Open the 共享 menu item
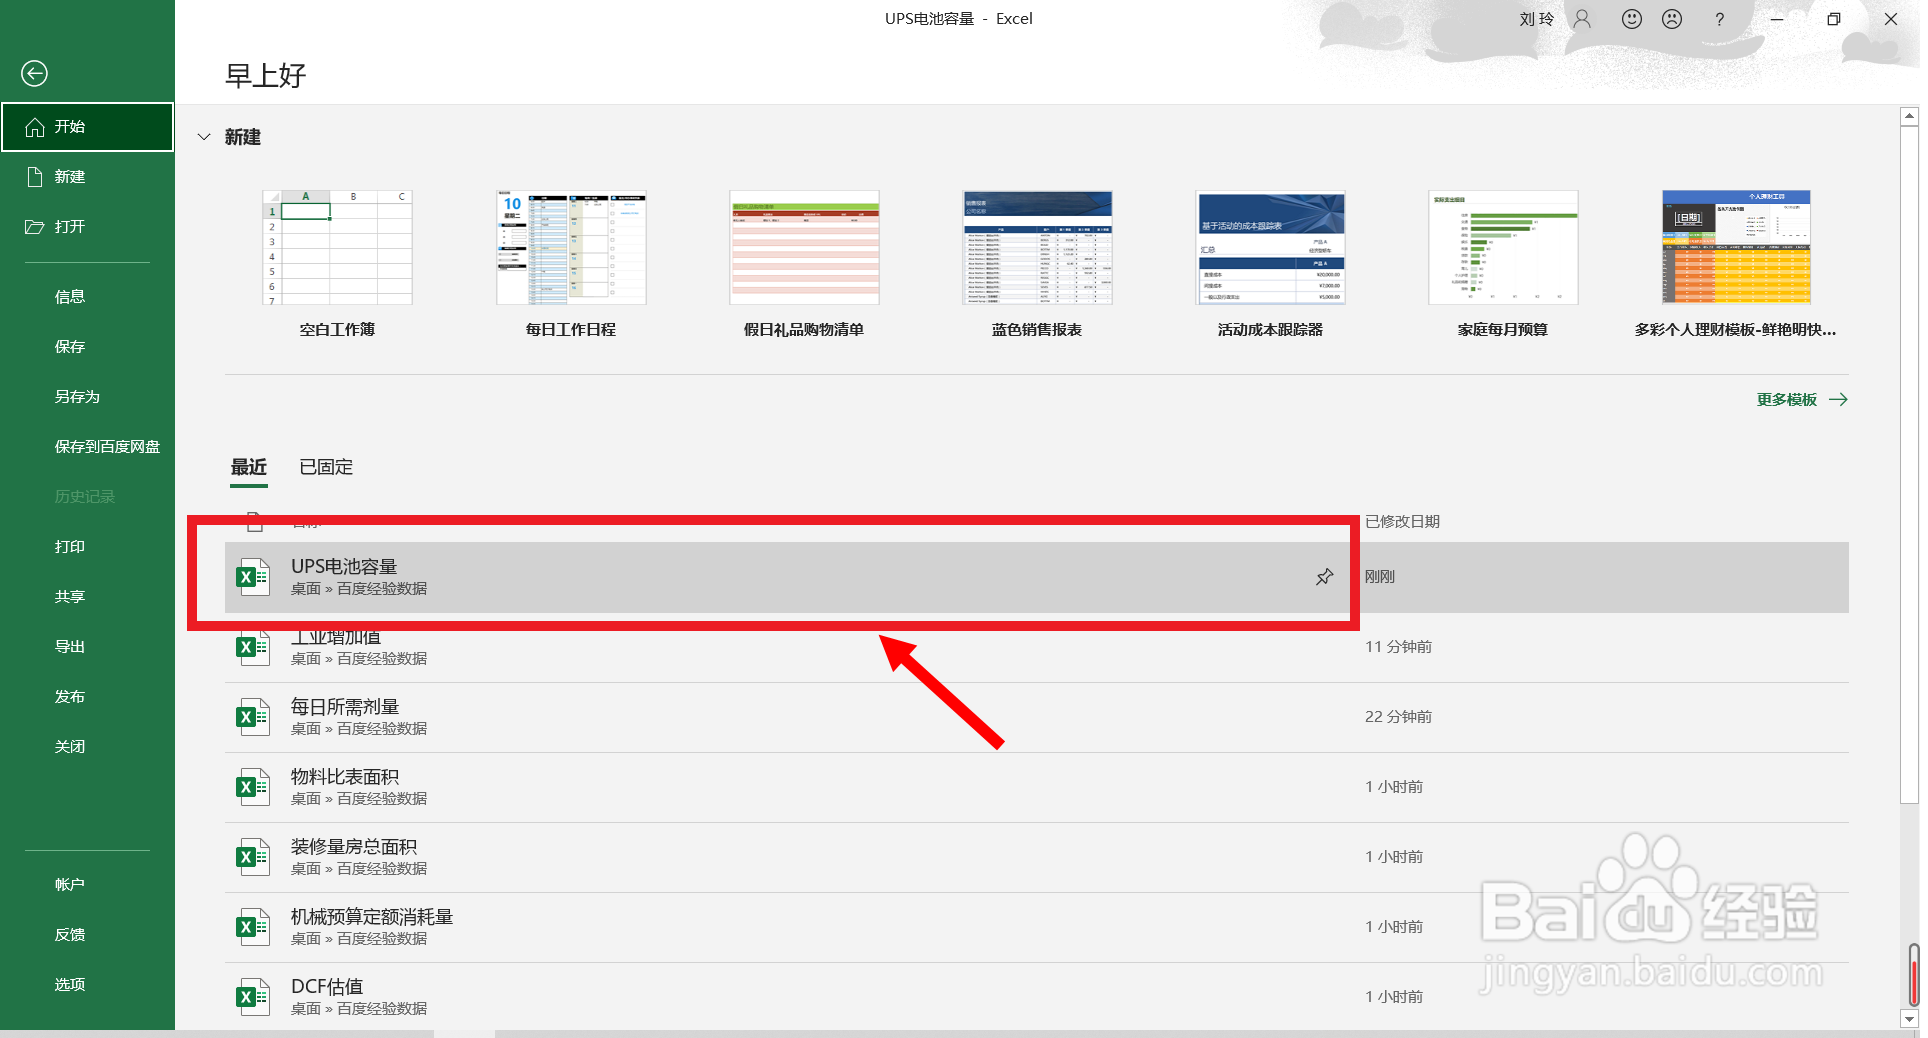Screen dimensions: 1928x1038 click(70, 597)
